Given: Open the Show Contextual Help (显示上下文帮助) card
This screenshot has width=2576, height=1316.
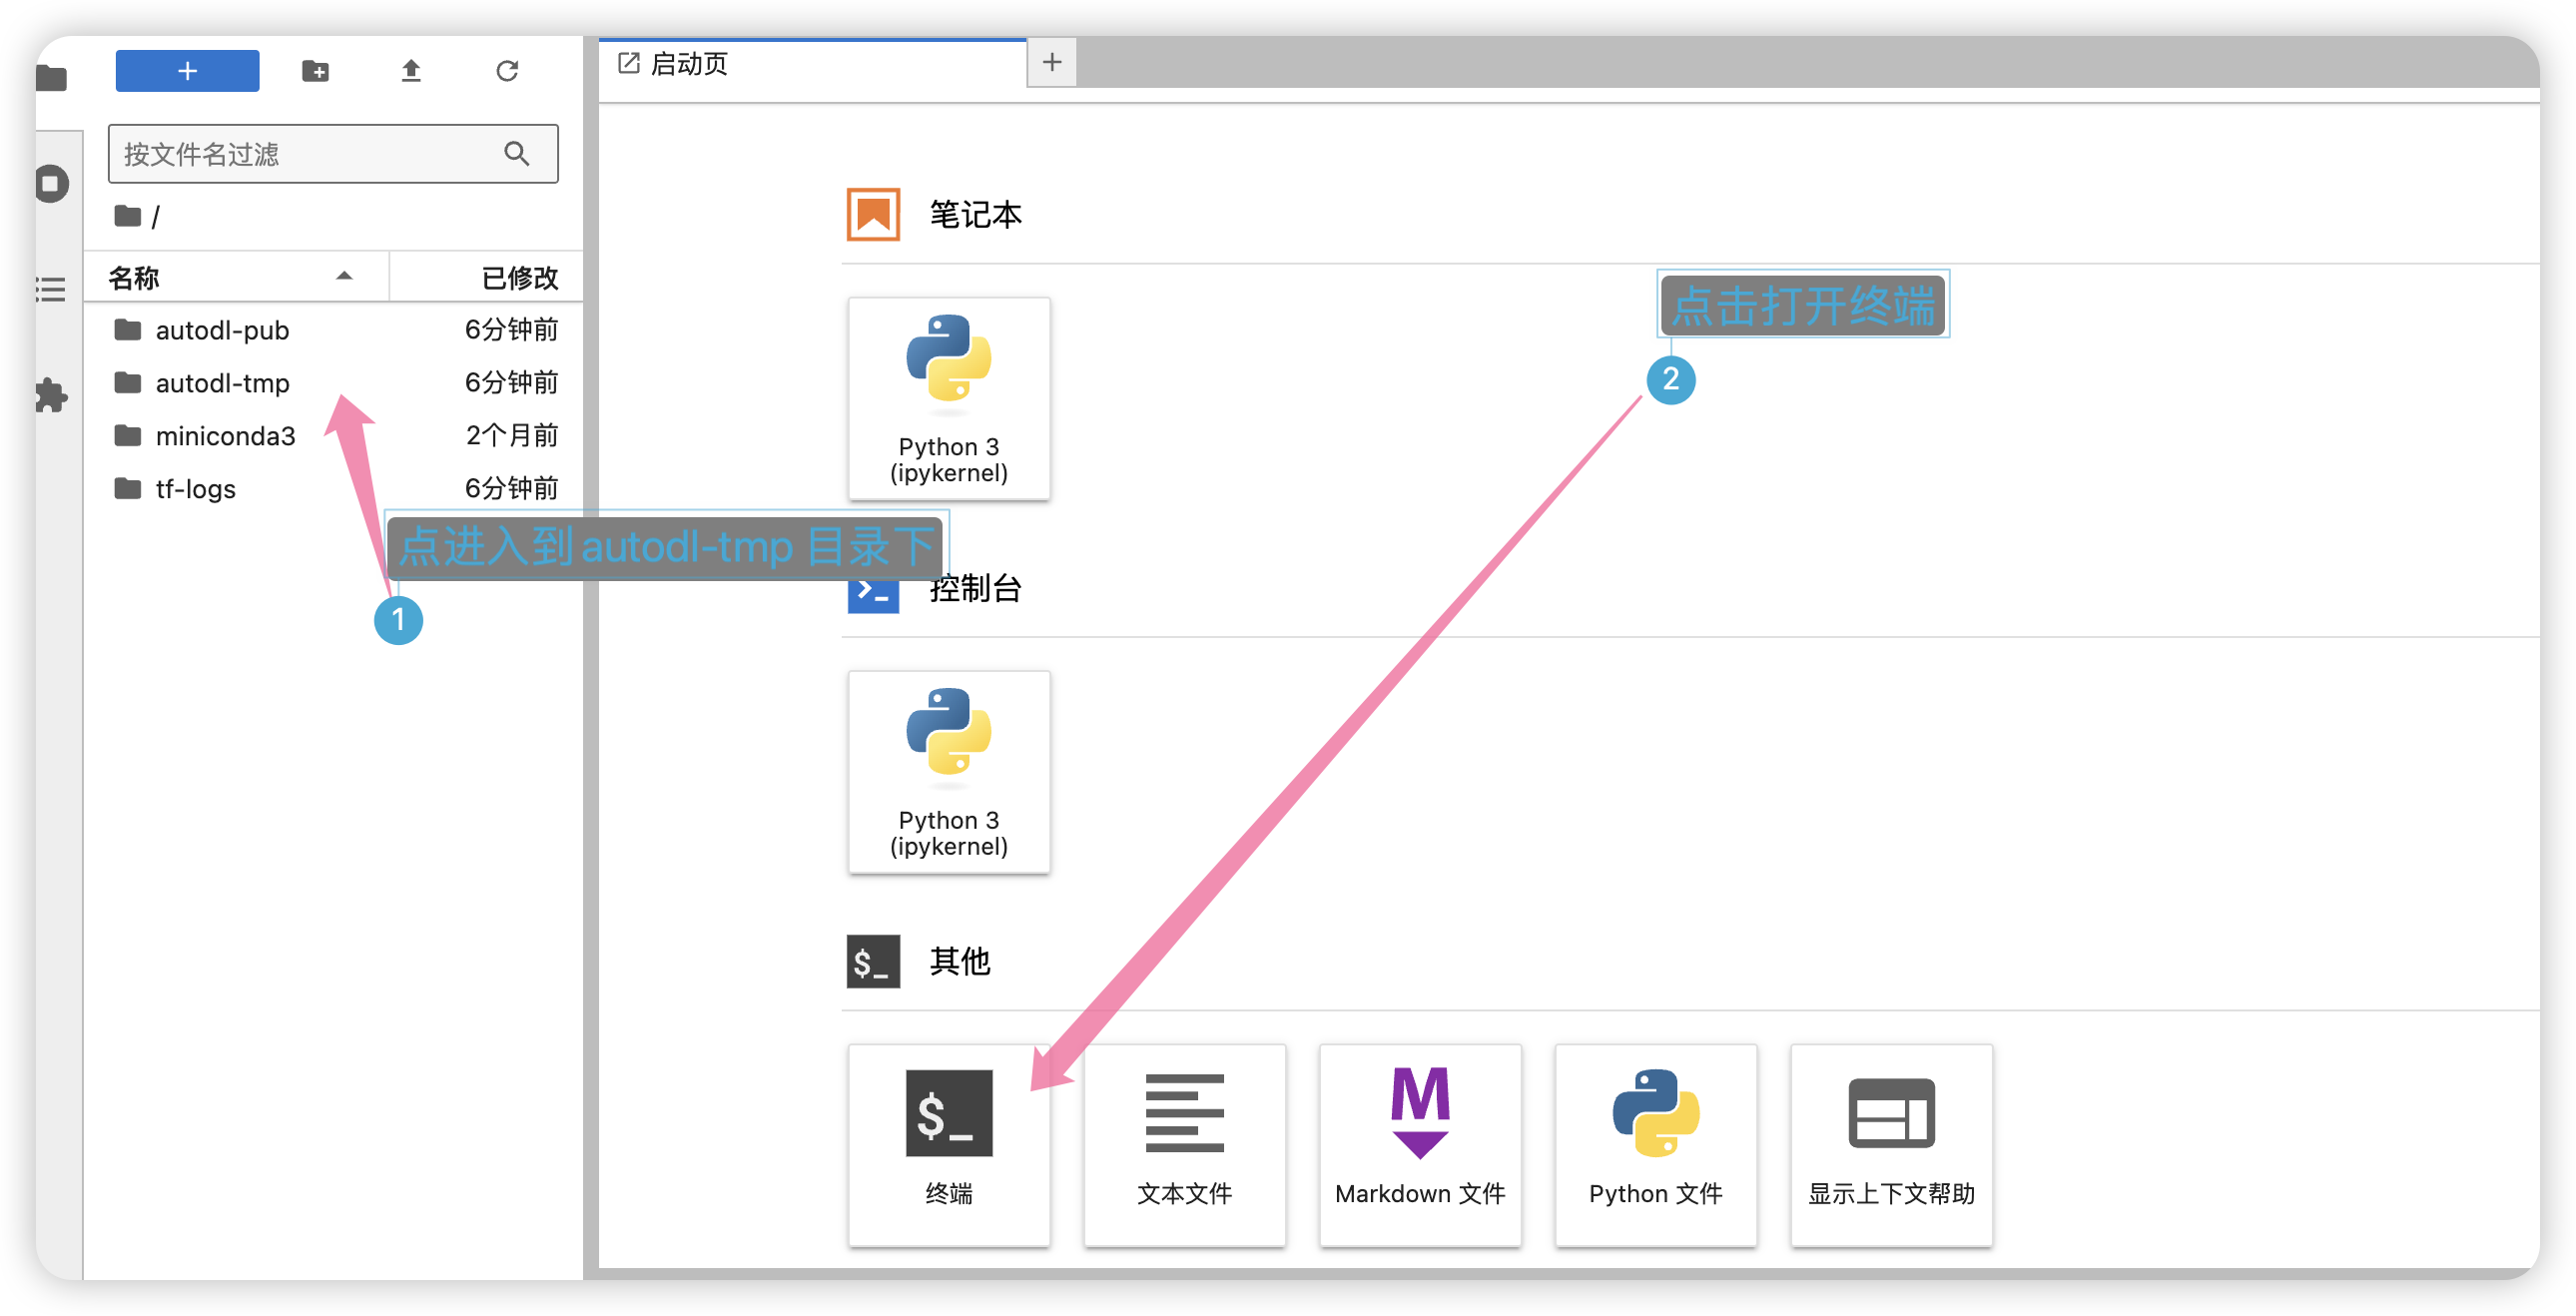Looking at the screenshot, I should pyautogui.click(x=1890, y=1144).
